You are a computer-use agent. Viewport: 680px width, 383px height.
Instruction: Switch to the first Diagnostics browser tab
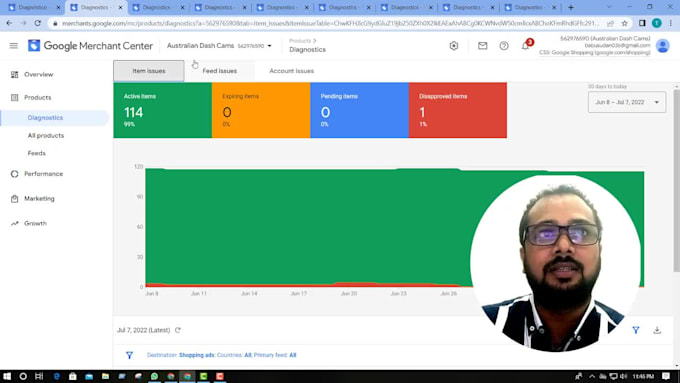point(33,7)
